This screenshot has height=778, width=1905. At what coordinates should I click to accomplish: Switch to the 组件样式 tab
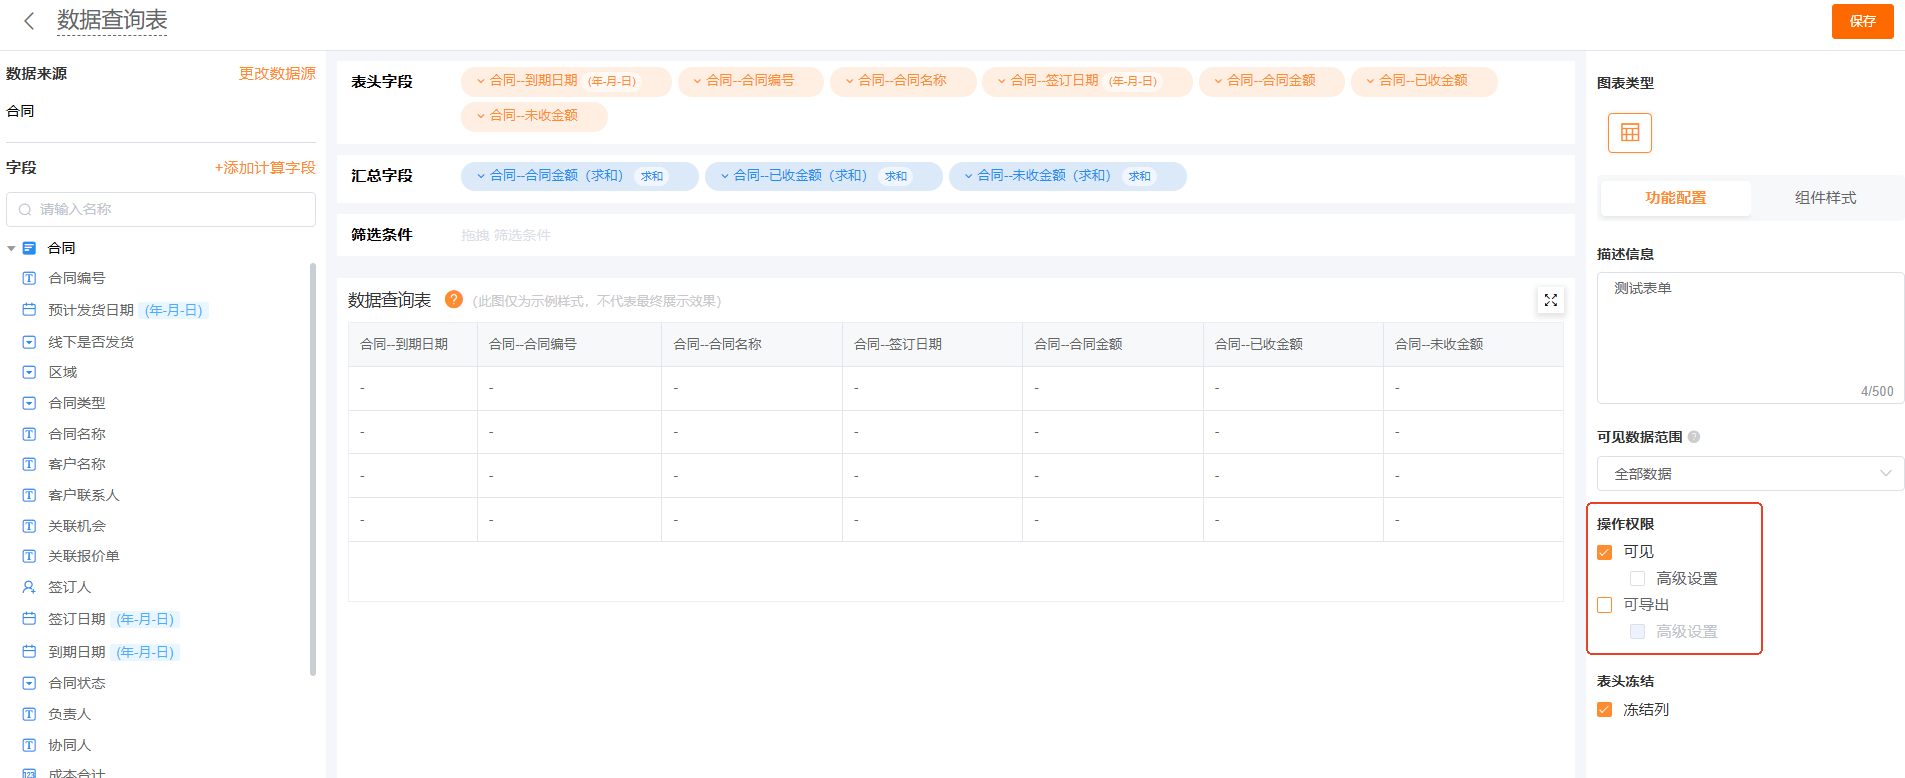(x=1825, y=198)
